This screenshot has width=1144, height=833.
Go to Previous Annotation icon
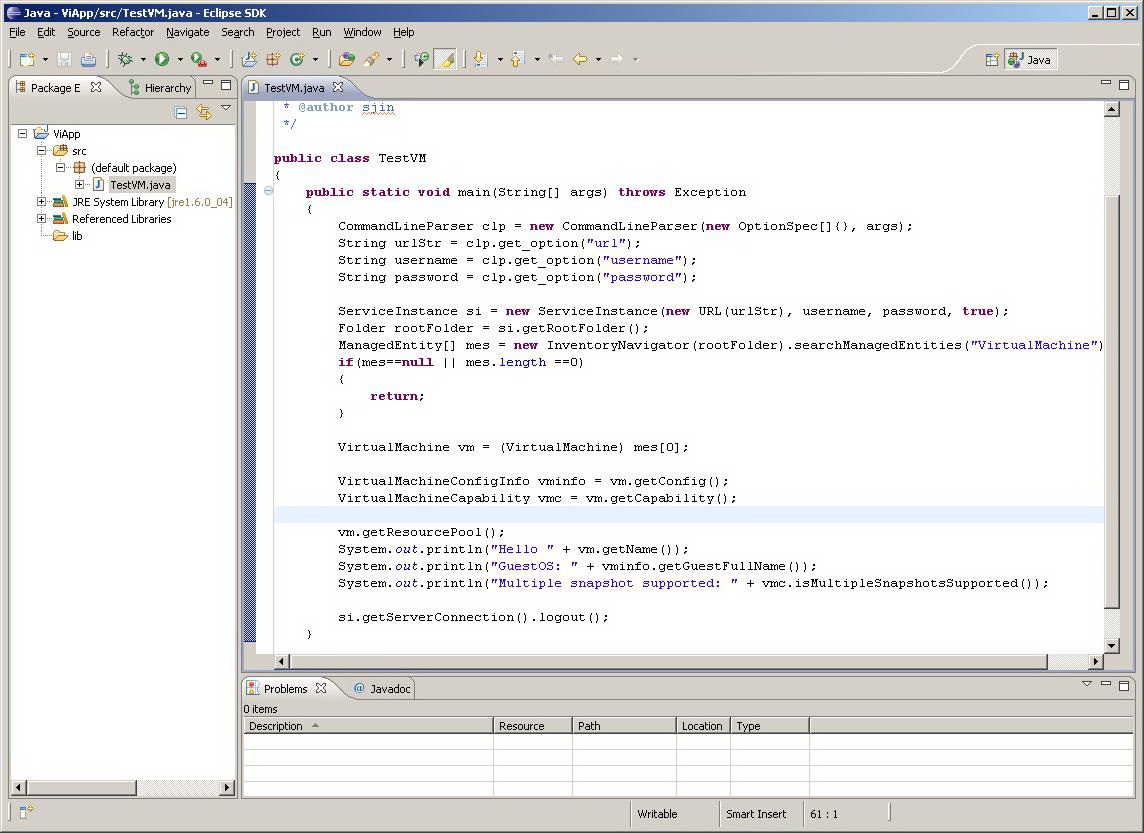[x=517, y=59]
